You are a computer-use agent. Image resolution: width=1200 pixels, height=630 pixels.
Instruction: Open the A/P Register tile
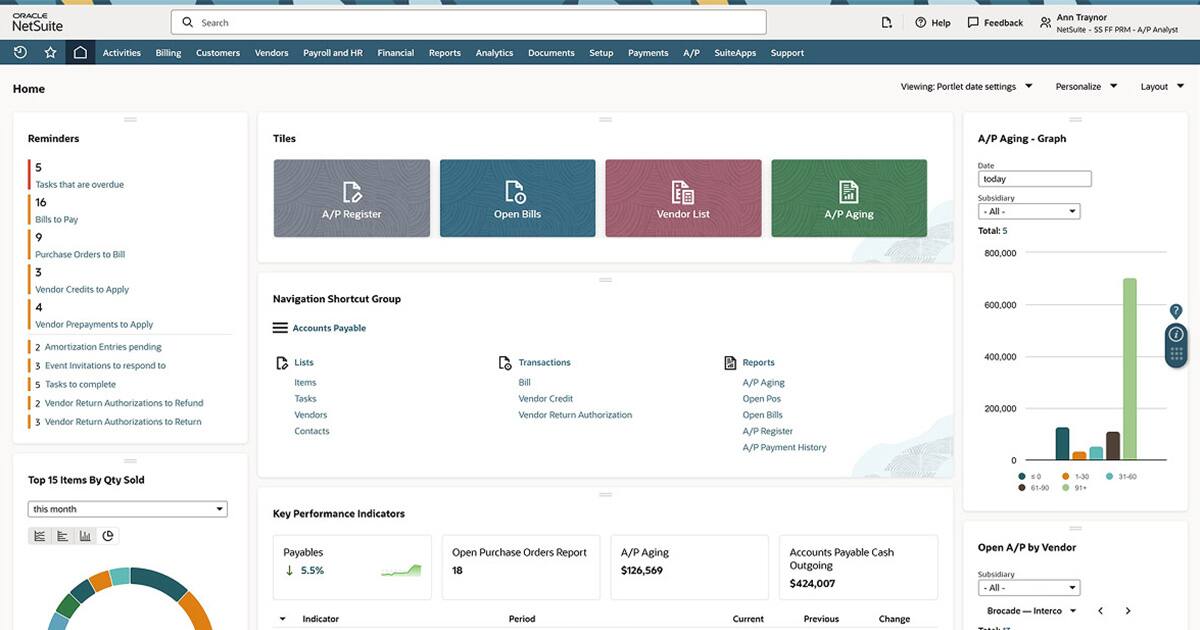tap(351, 198)
